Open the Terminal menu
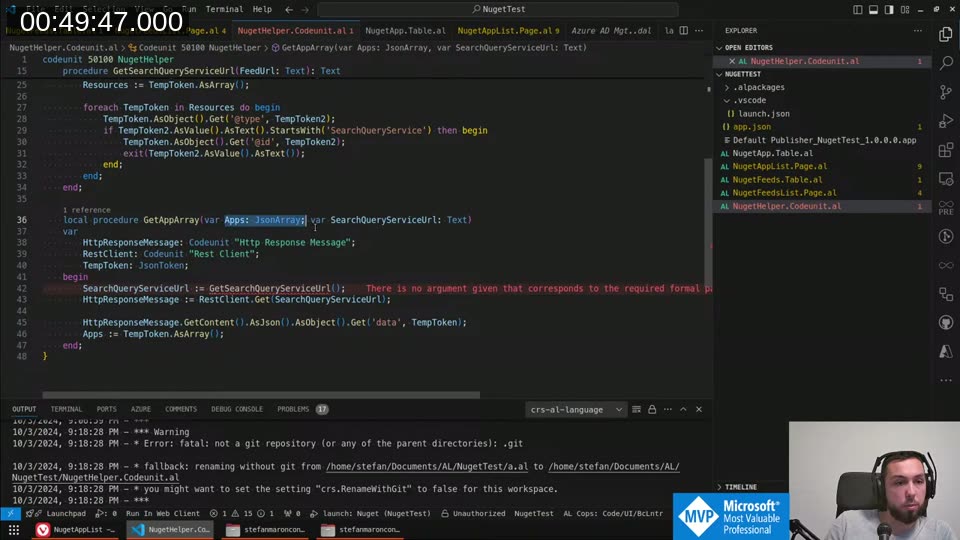This screenshot has width=960, height=540. click(224, 9)
